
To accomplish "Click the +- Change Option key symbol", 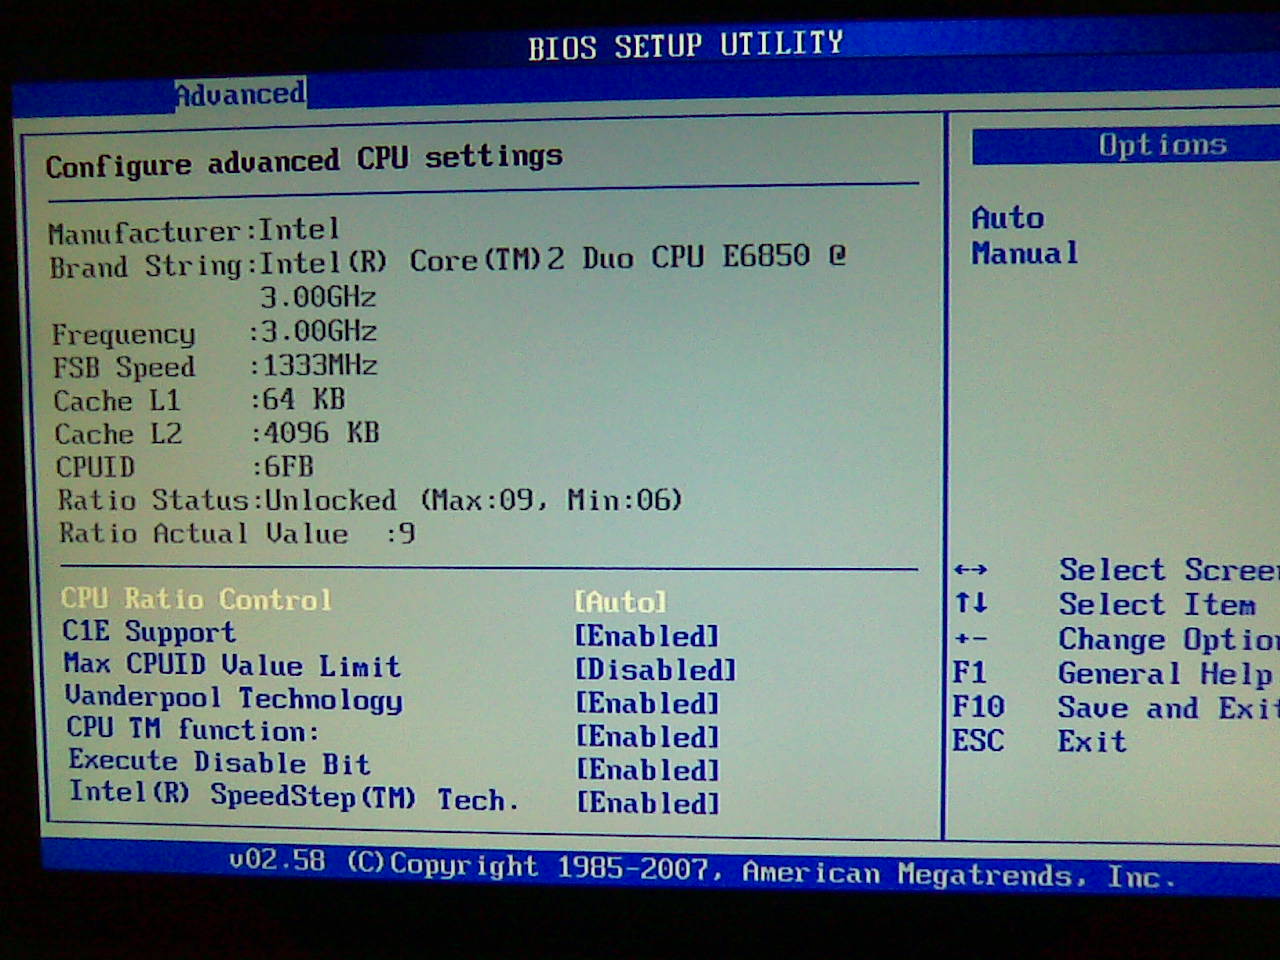I will [971, 638].
